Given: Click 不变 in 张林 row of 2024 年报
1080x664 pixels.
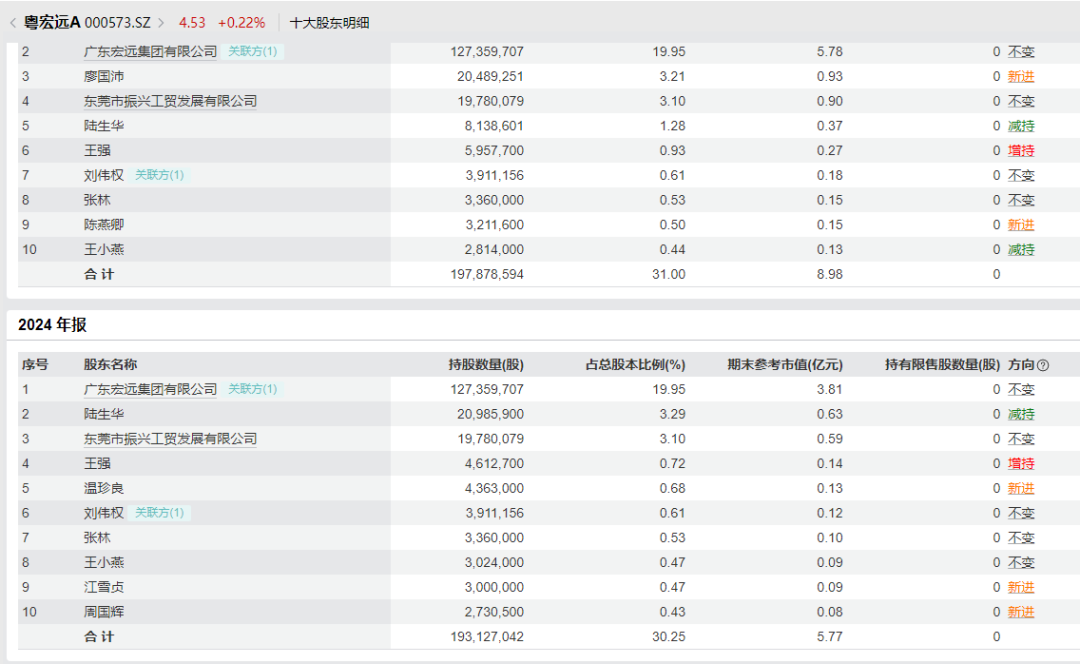Looking at the screenshot, I should click(x=1021, y=538).
